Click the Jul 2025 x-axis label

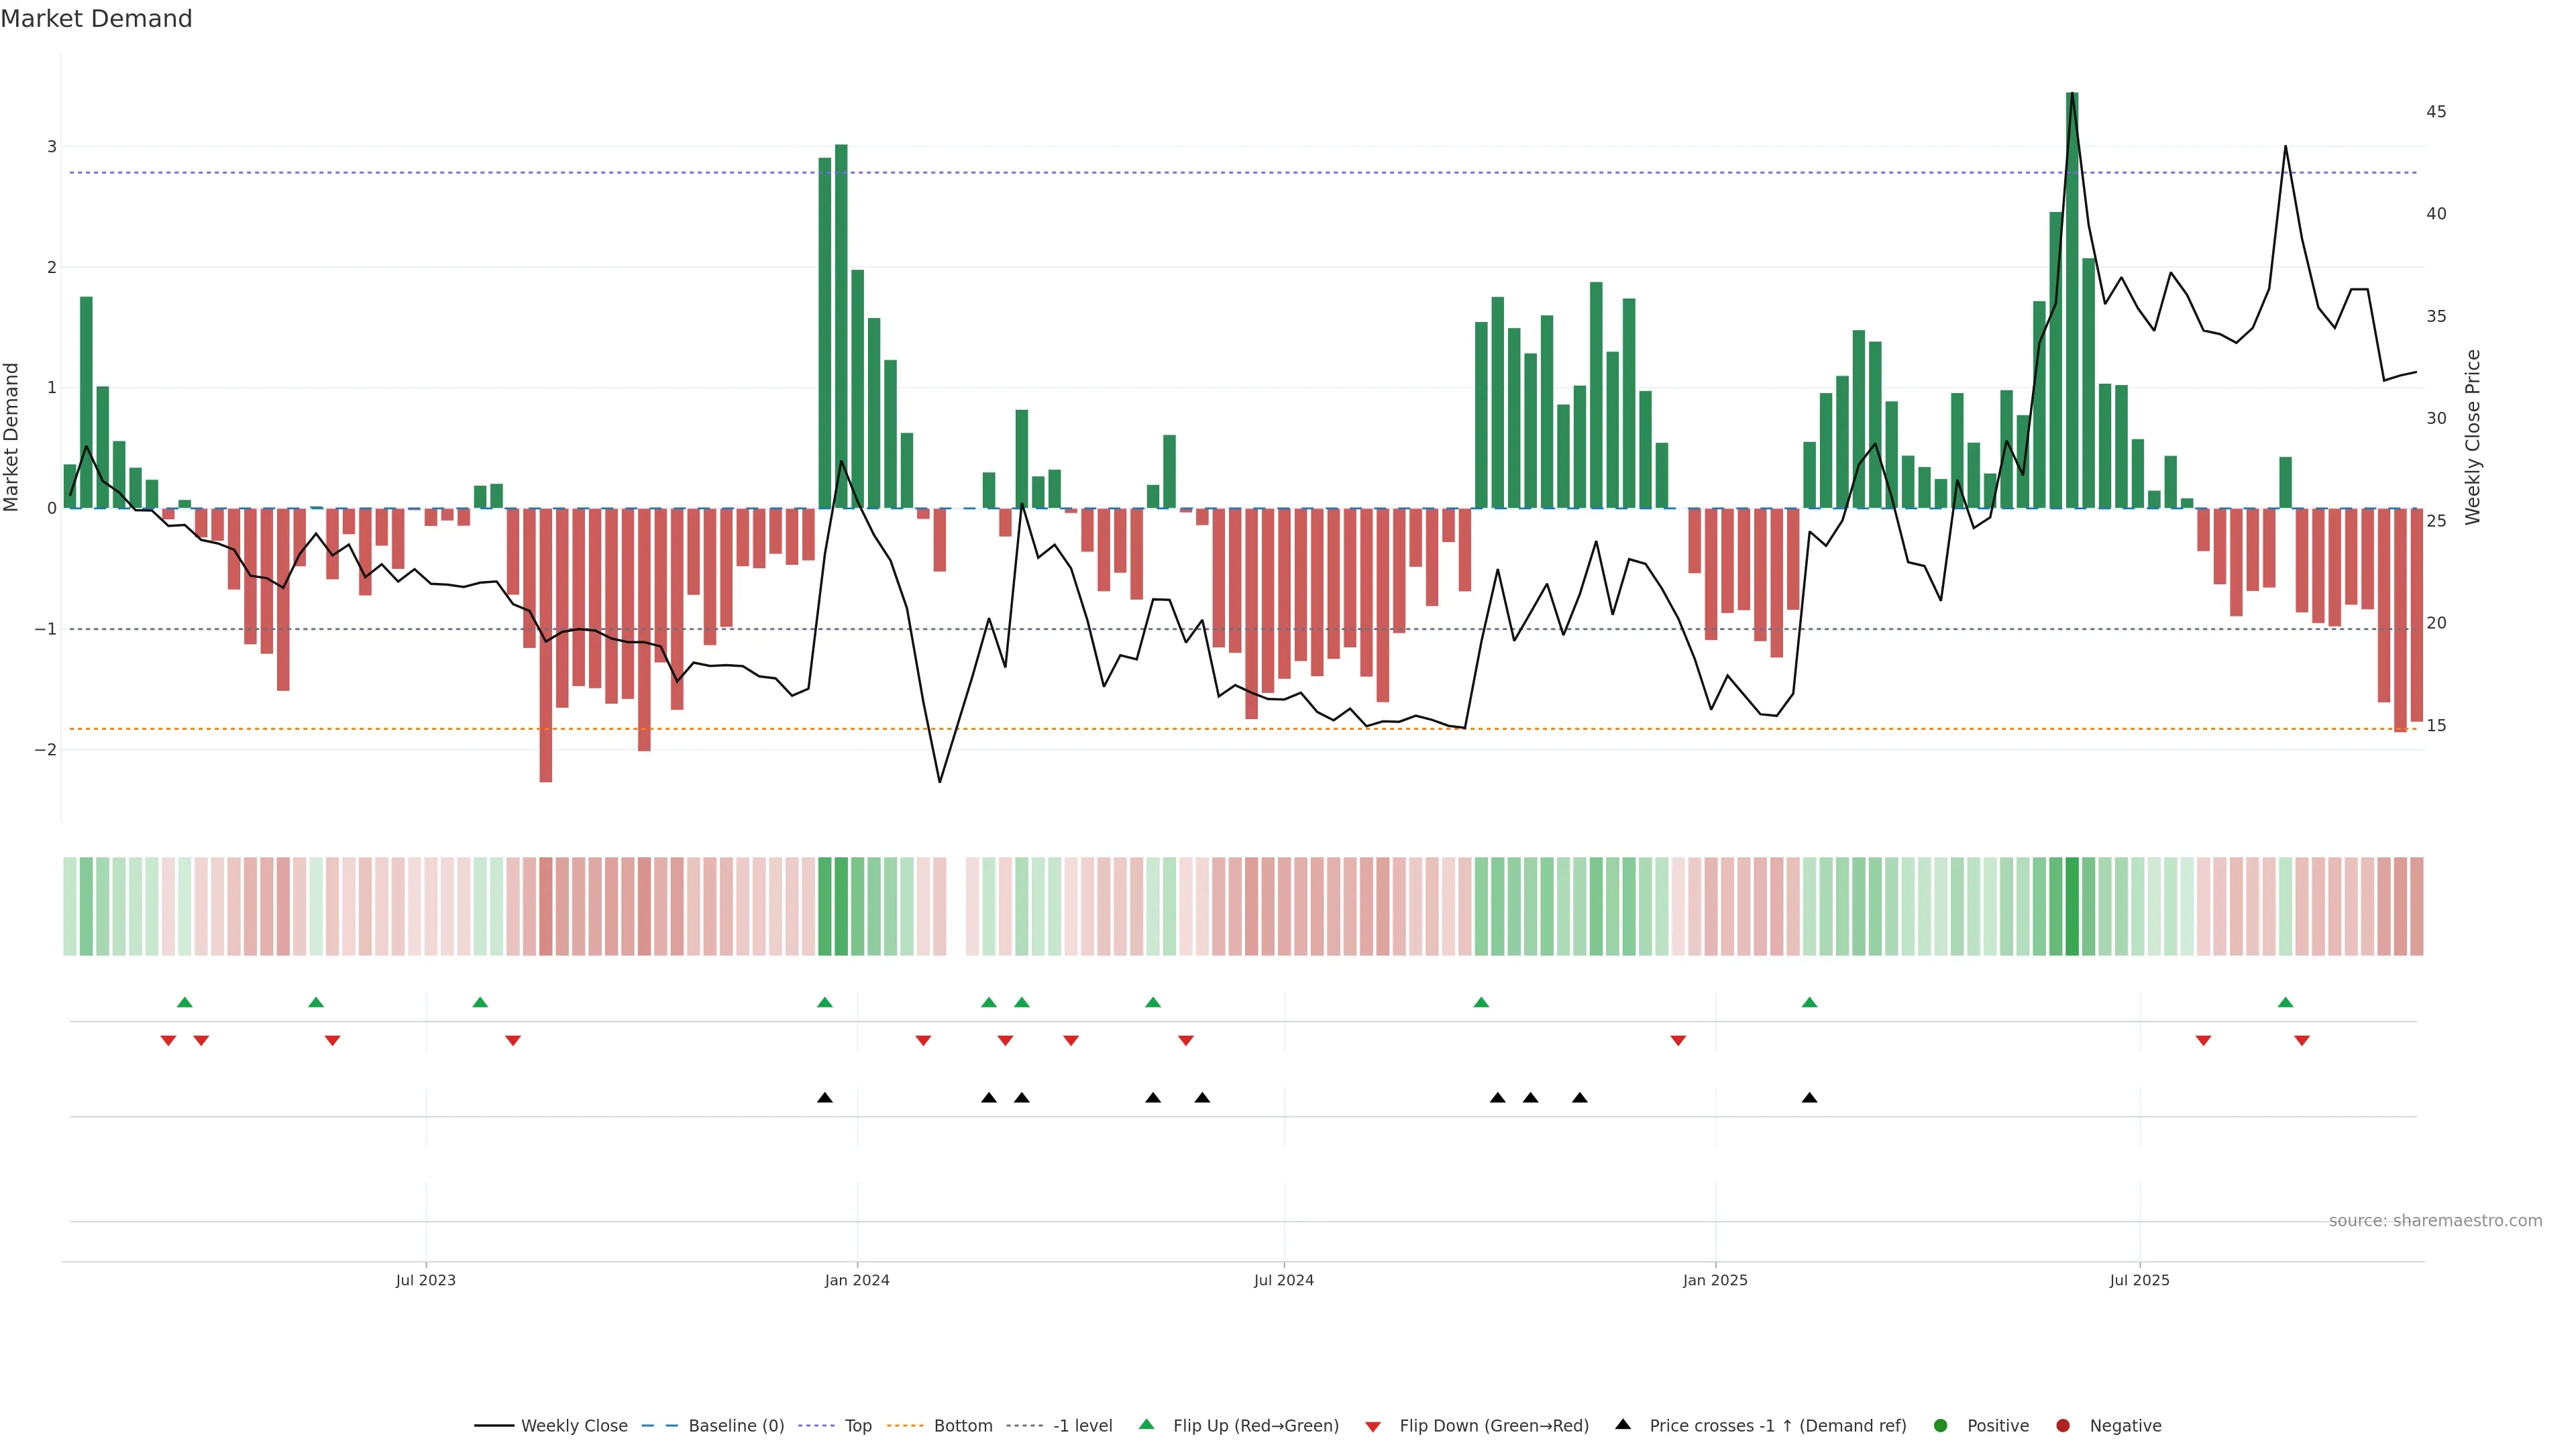coord(2139,1280)
